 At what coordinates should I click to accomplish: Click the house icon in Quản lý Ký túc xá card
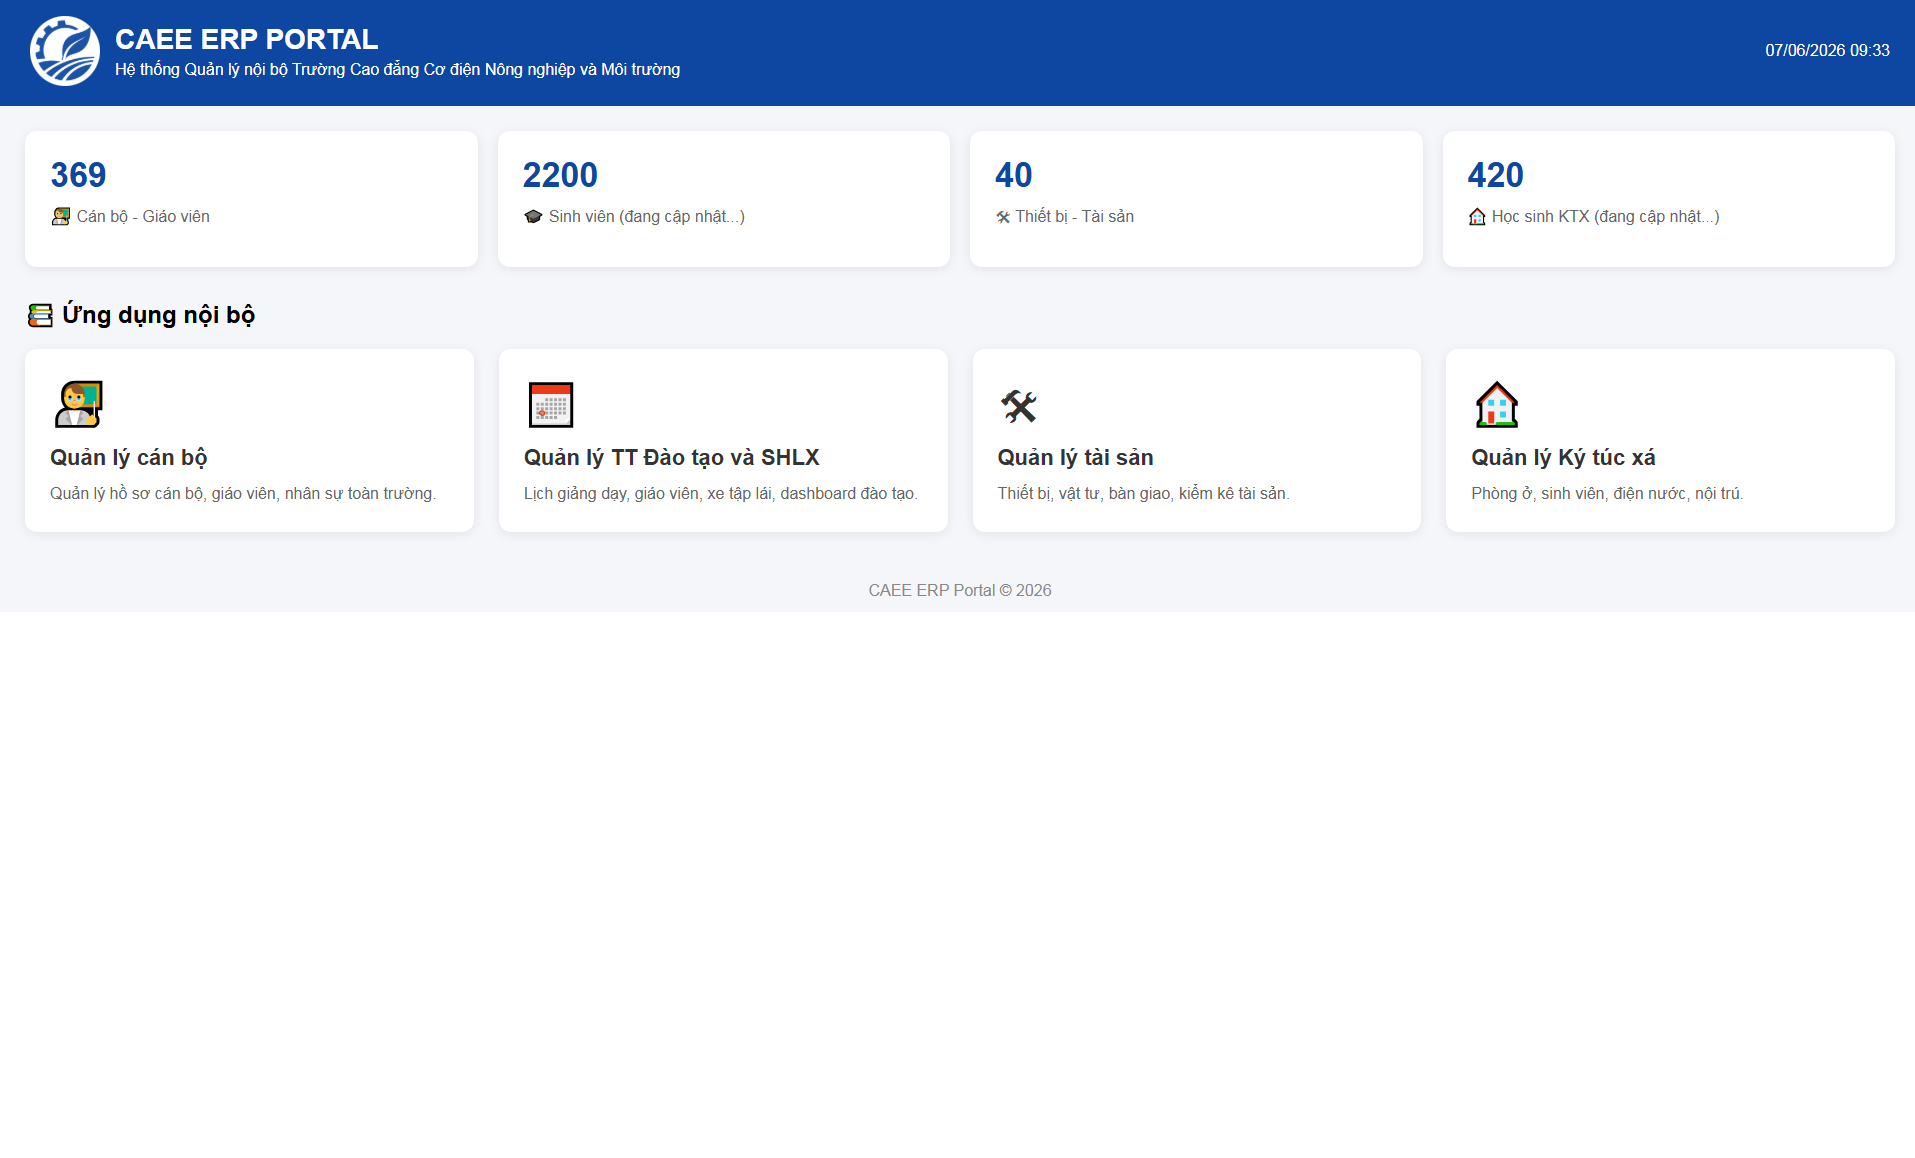pyautogui.click(x=1497, y=405)
